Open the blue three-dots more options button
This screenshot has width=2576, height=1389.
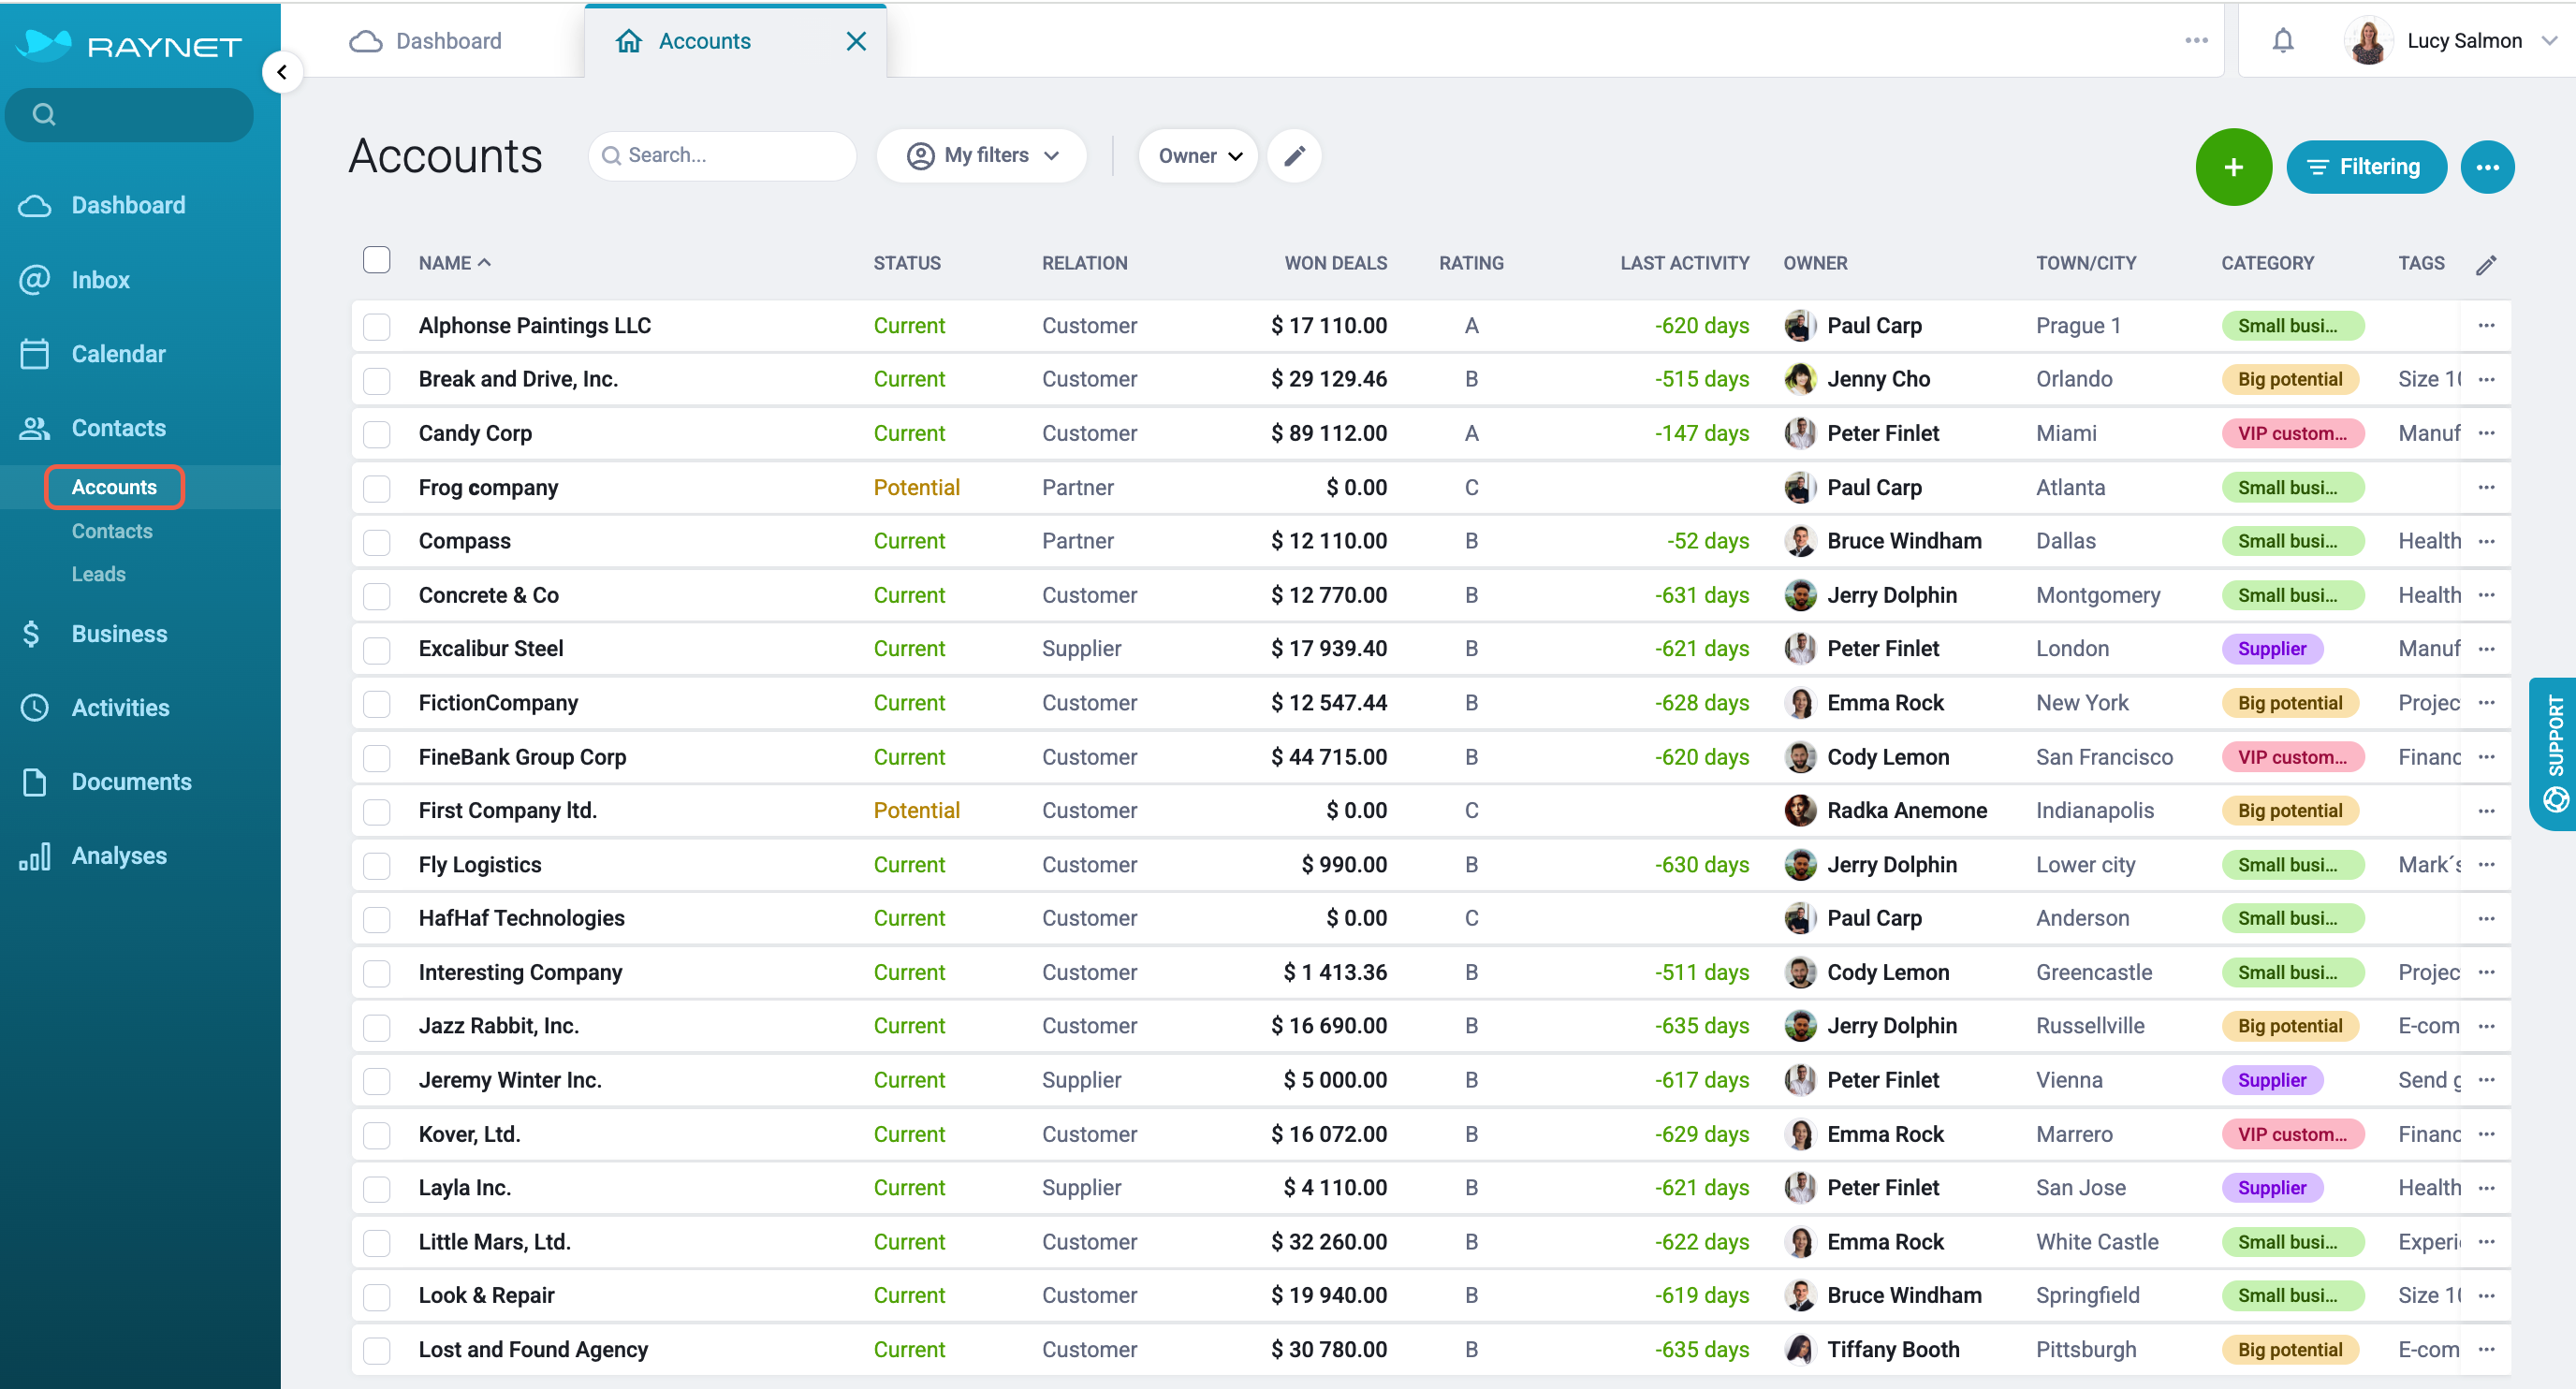[2487, 167]
